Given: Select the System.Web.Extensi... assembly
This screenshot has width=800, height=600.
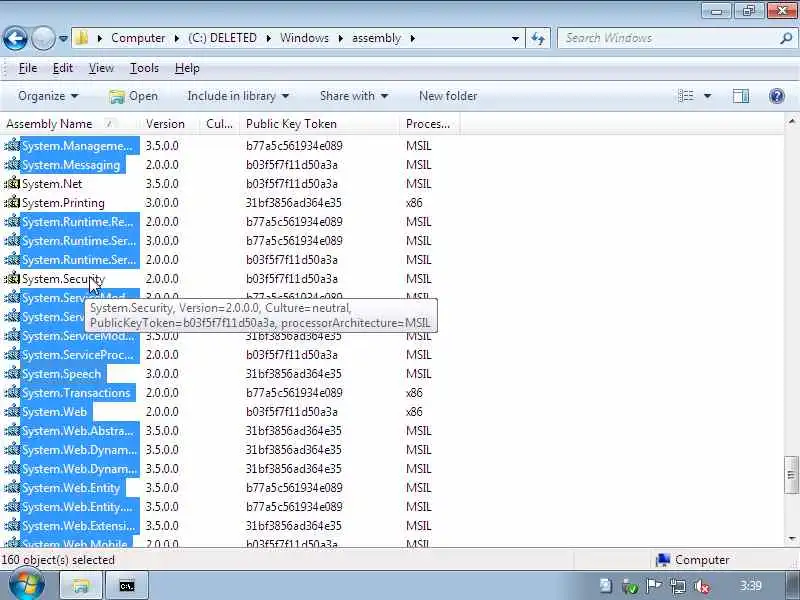Looking at the screenshot, I should pos(79,526).
